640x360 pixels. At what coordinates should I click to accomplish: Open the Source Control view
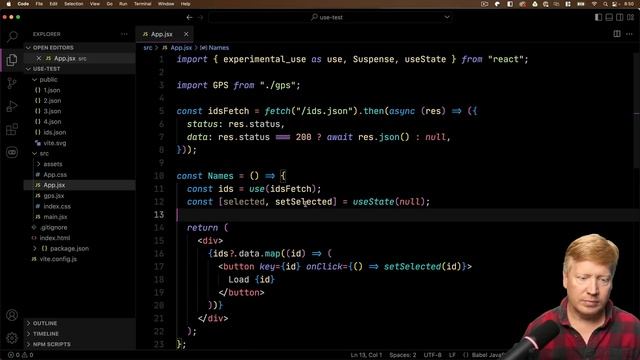pyautogui.click(x=12, y=83)
